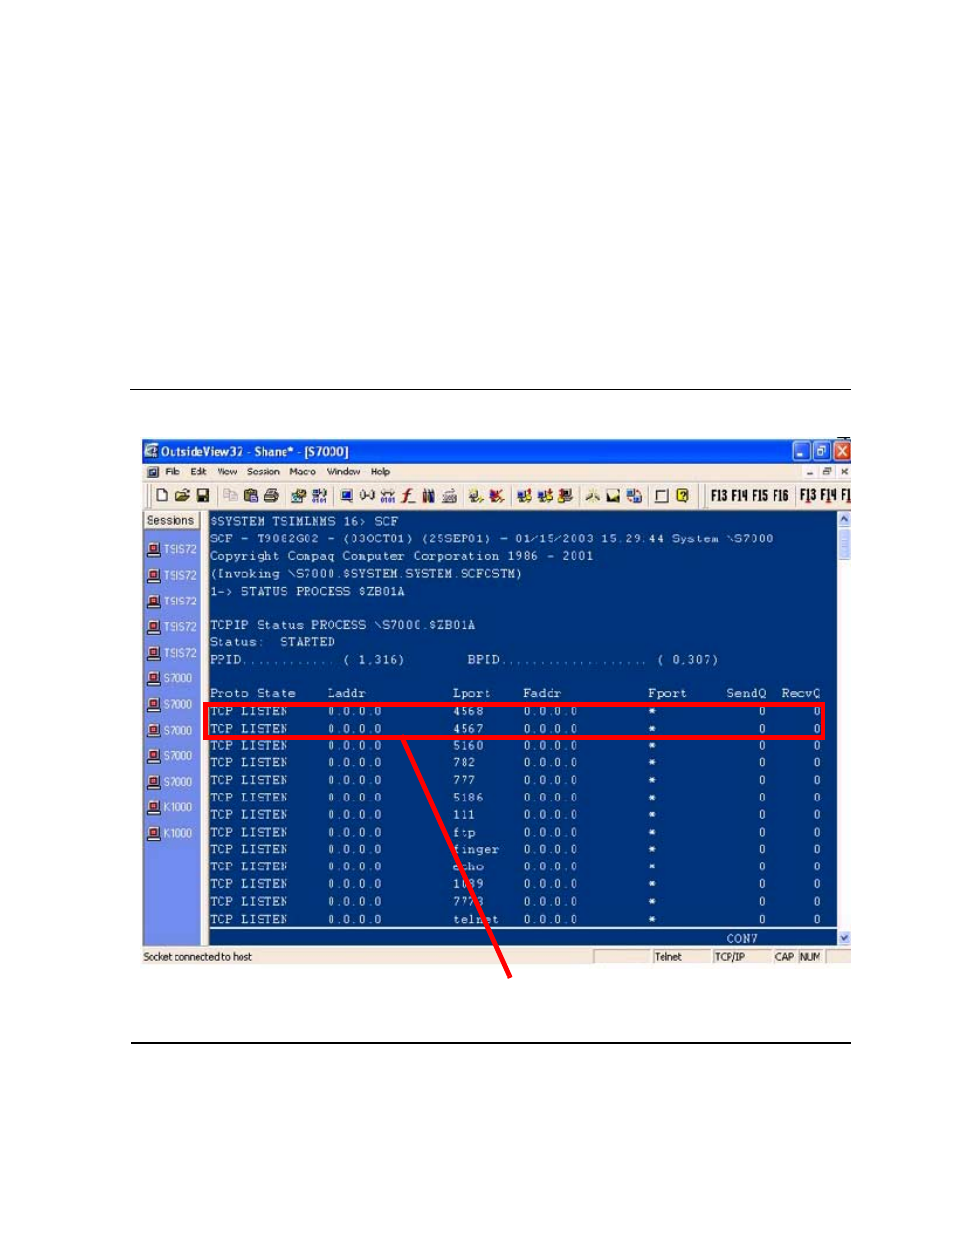Click Lport value 5186 in terminal

click(468, 798)
